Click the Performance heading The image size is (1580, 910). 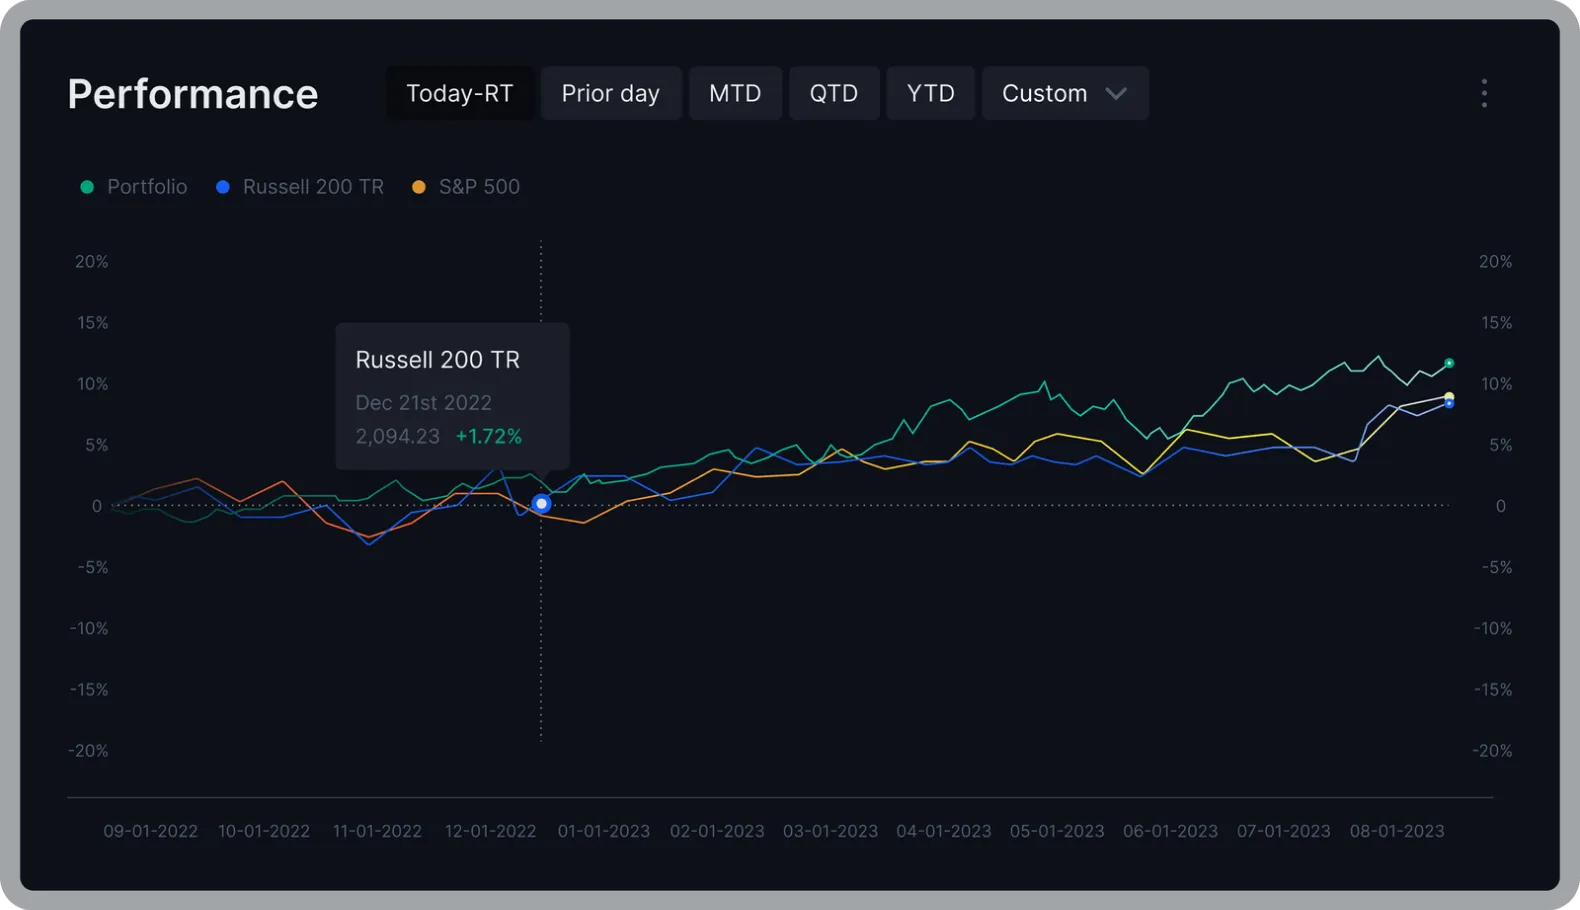point(193,94)
